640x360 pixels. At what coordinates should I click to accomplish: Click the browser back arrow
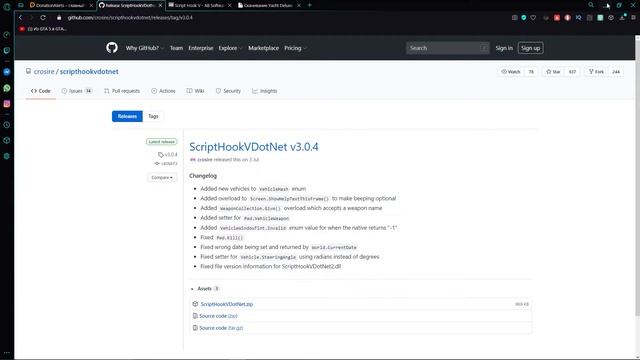(20, 18)
